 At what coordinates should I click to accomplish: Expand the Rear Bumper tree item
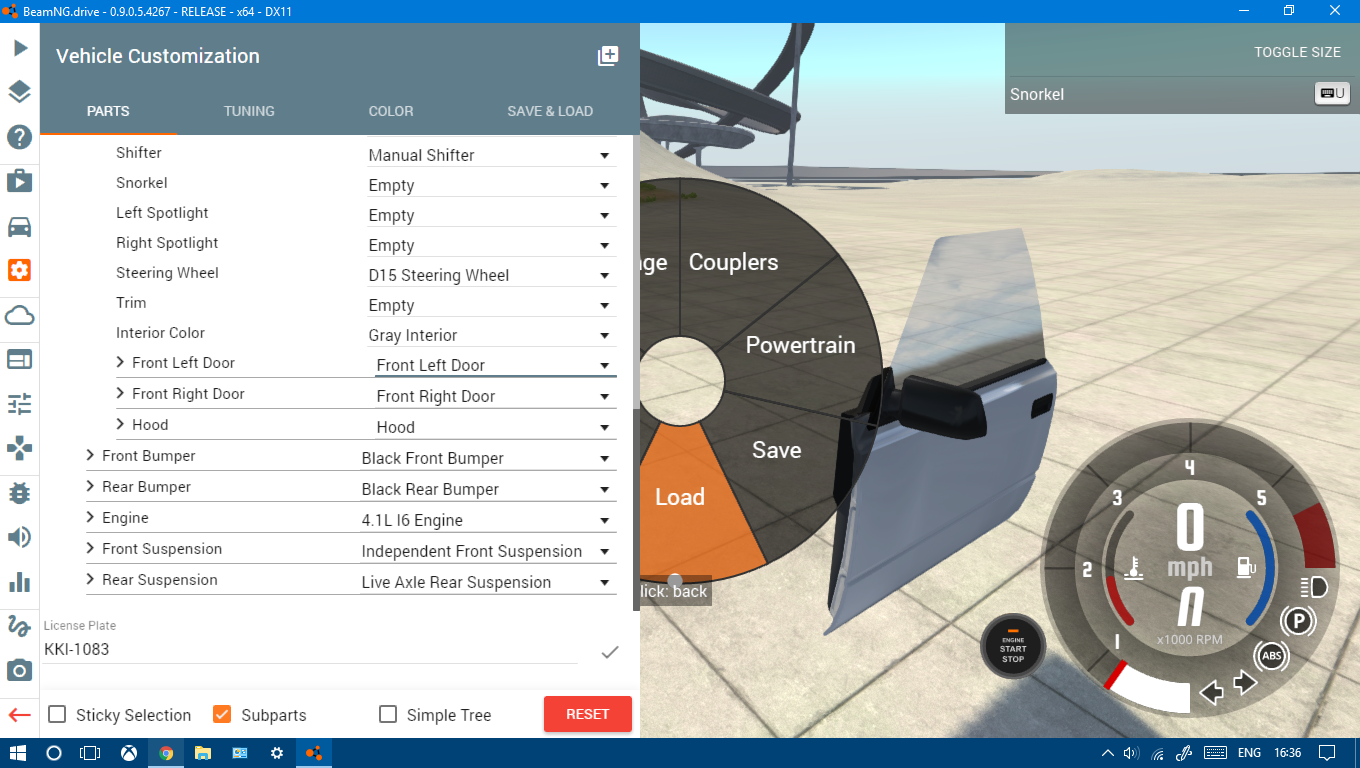91,486
